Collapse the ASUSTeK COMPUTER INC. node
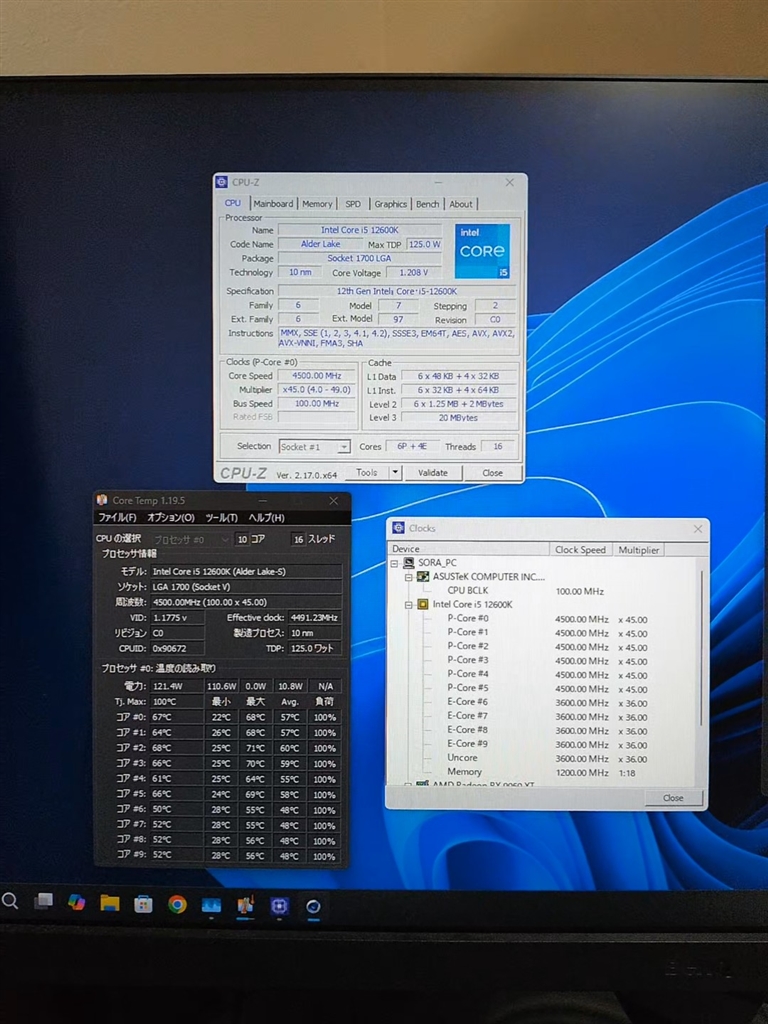The image size is (768, 1024). [410, 577]
